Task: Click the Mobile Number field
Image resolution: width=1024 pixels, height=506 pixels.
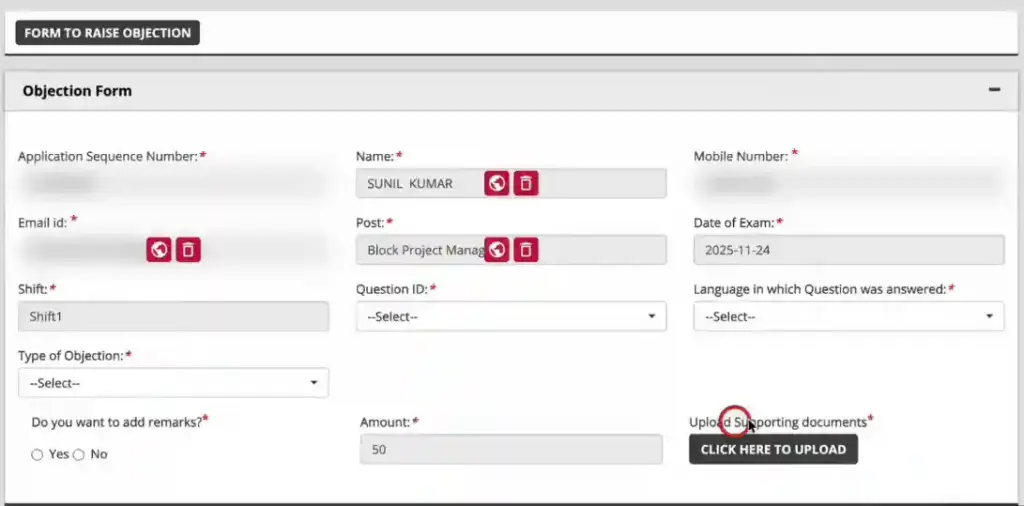Action: (x=848, y=183)
